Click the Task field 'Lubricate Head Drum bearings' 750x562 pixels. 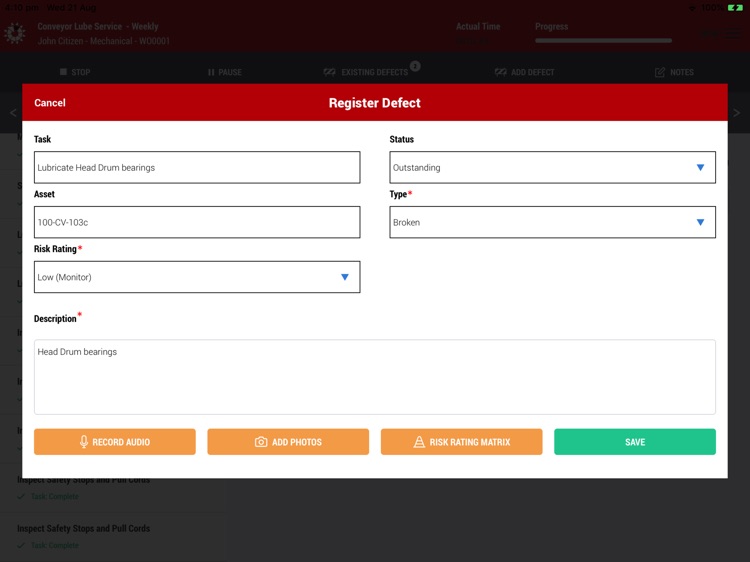coord(197,167)
